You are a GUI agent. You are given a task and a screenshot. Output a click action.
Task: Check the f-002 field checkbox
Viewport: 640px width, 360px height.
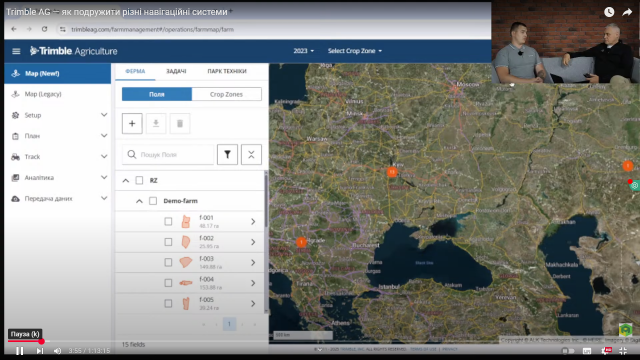tap(168, 242)
